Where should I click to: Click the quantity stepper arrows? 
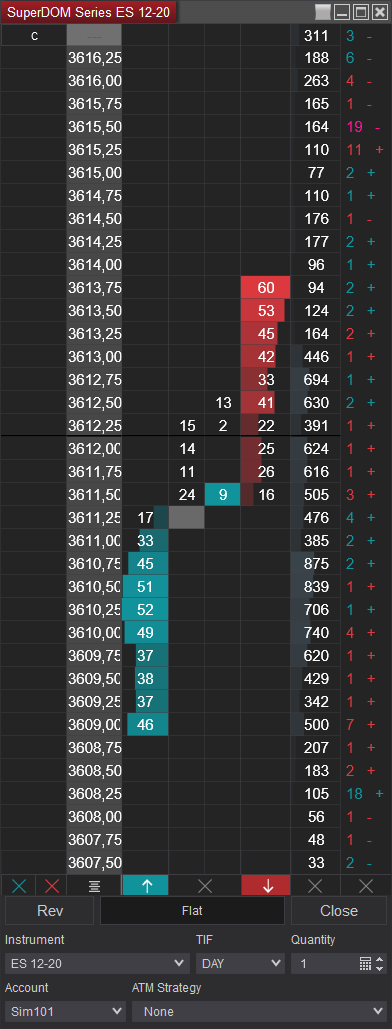pyautogui.click(x=380, y=964)
